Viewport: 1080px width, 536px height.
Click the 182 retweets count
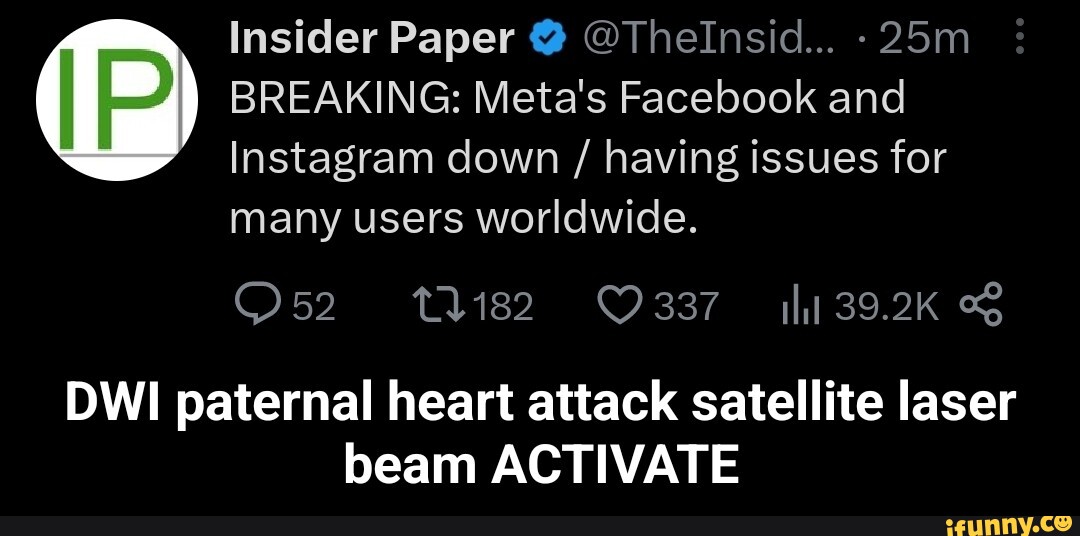(503, 307)
